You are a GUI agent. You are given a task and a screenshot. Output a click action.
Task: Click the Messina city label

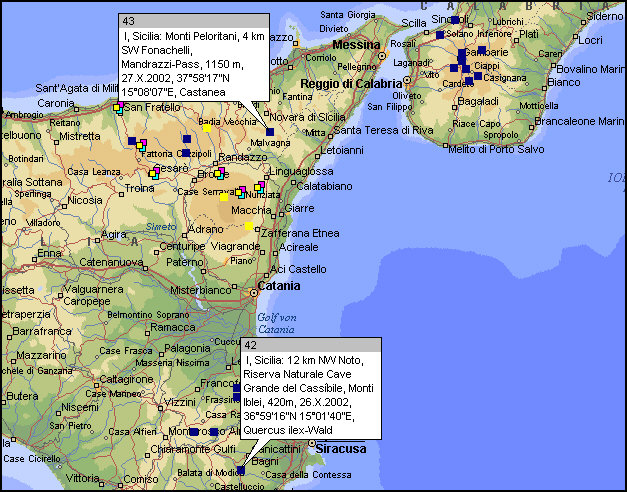[x=356, y=46]
